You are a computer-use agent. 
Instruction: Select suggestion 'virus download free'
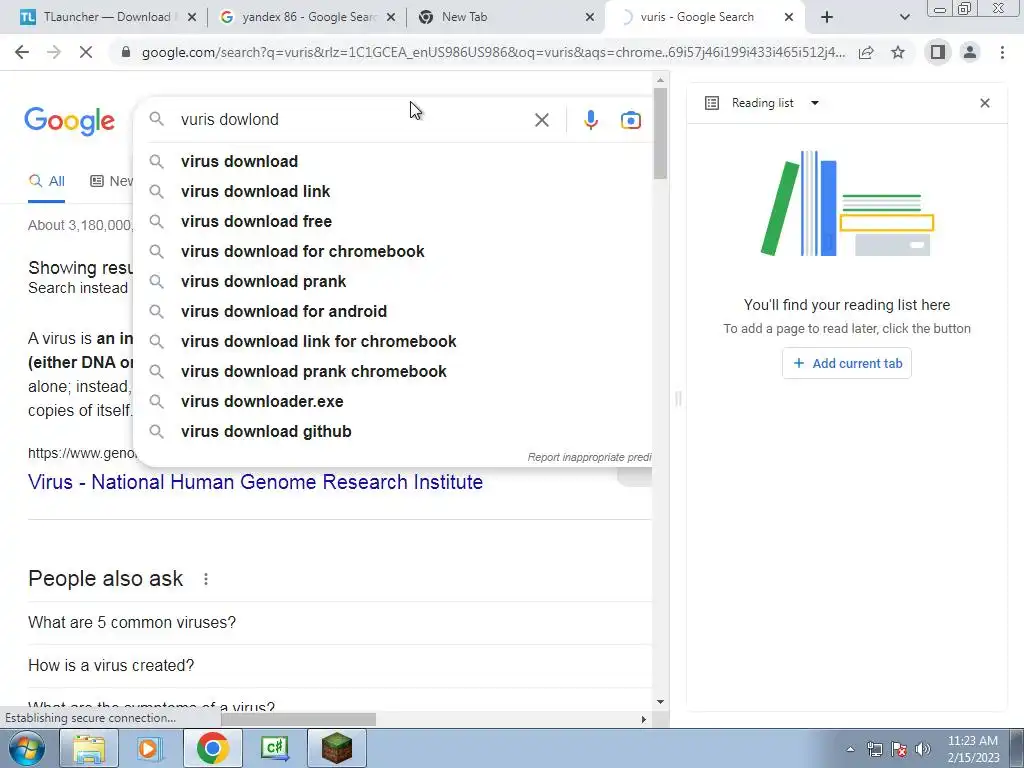point(392,221)
